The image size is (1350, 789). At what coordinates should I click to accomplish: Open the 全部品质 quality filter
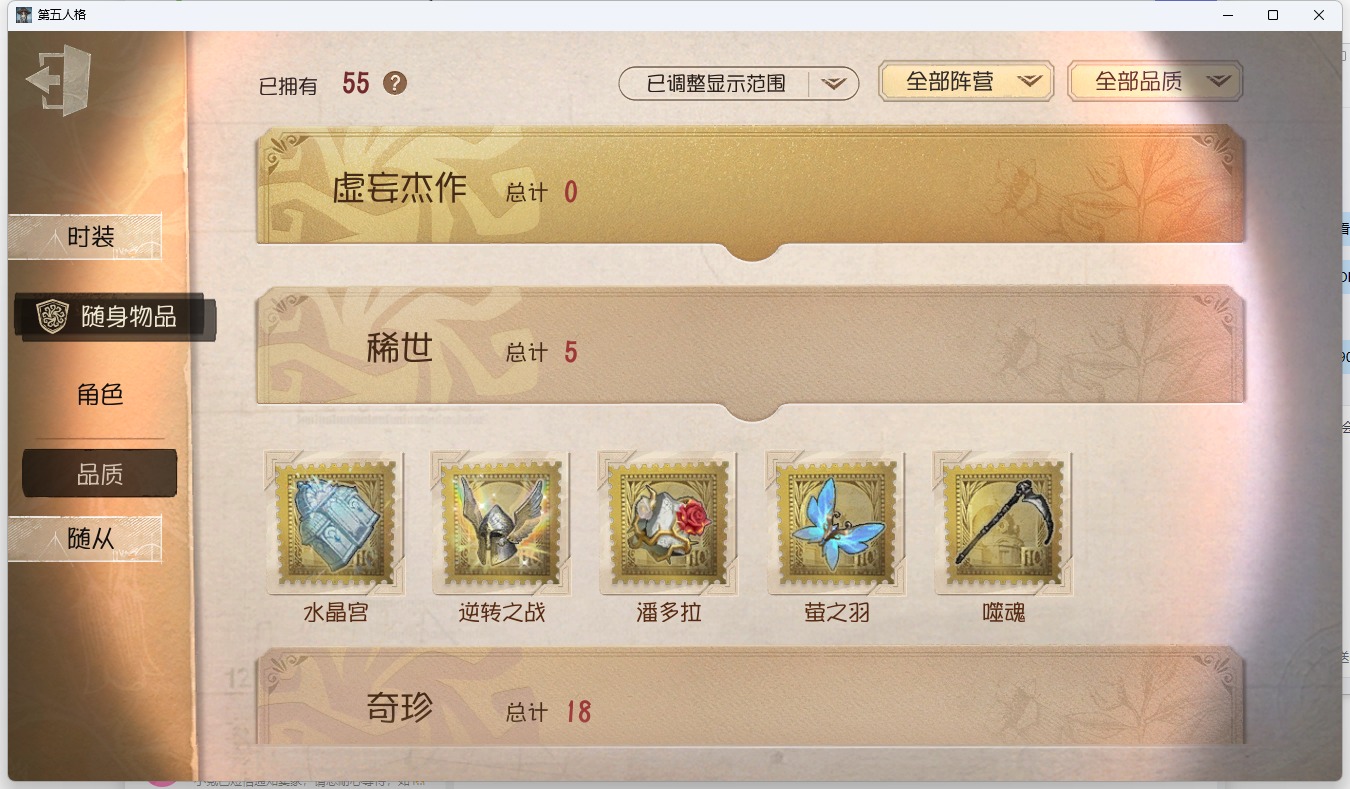pyautogui.click(x=1155, y=82)
